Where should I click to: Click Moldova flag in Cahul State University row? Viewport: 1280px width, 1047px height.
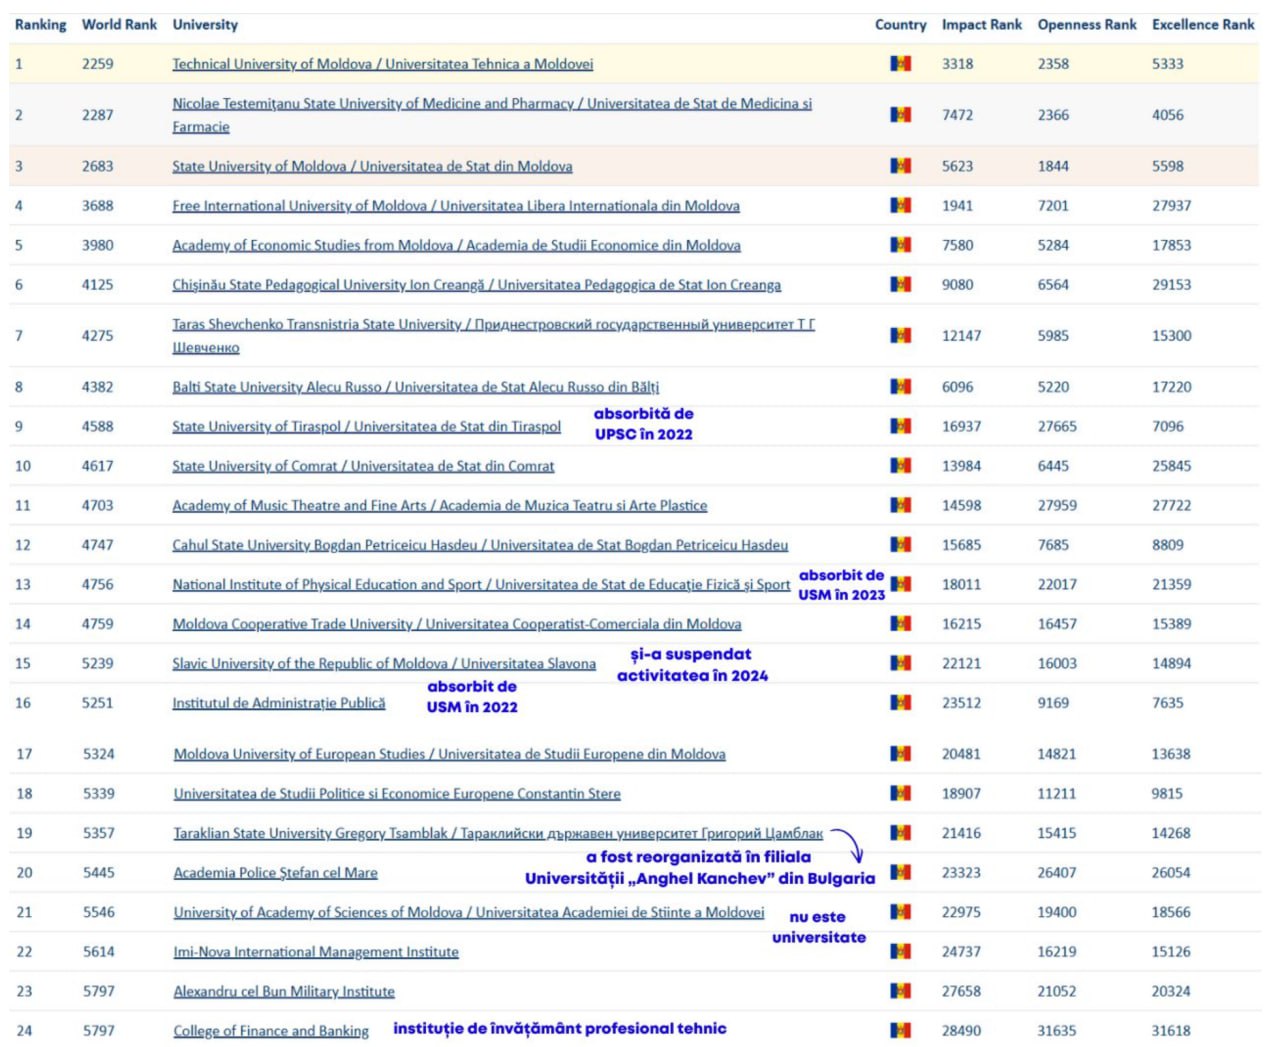(901, 545)
